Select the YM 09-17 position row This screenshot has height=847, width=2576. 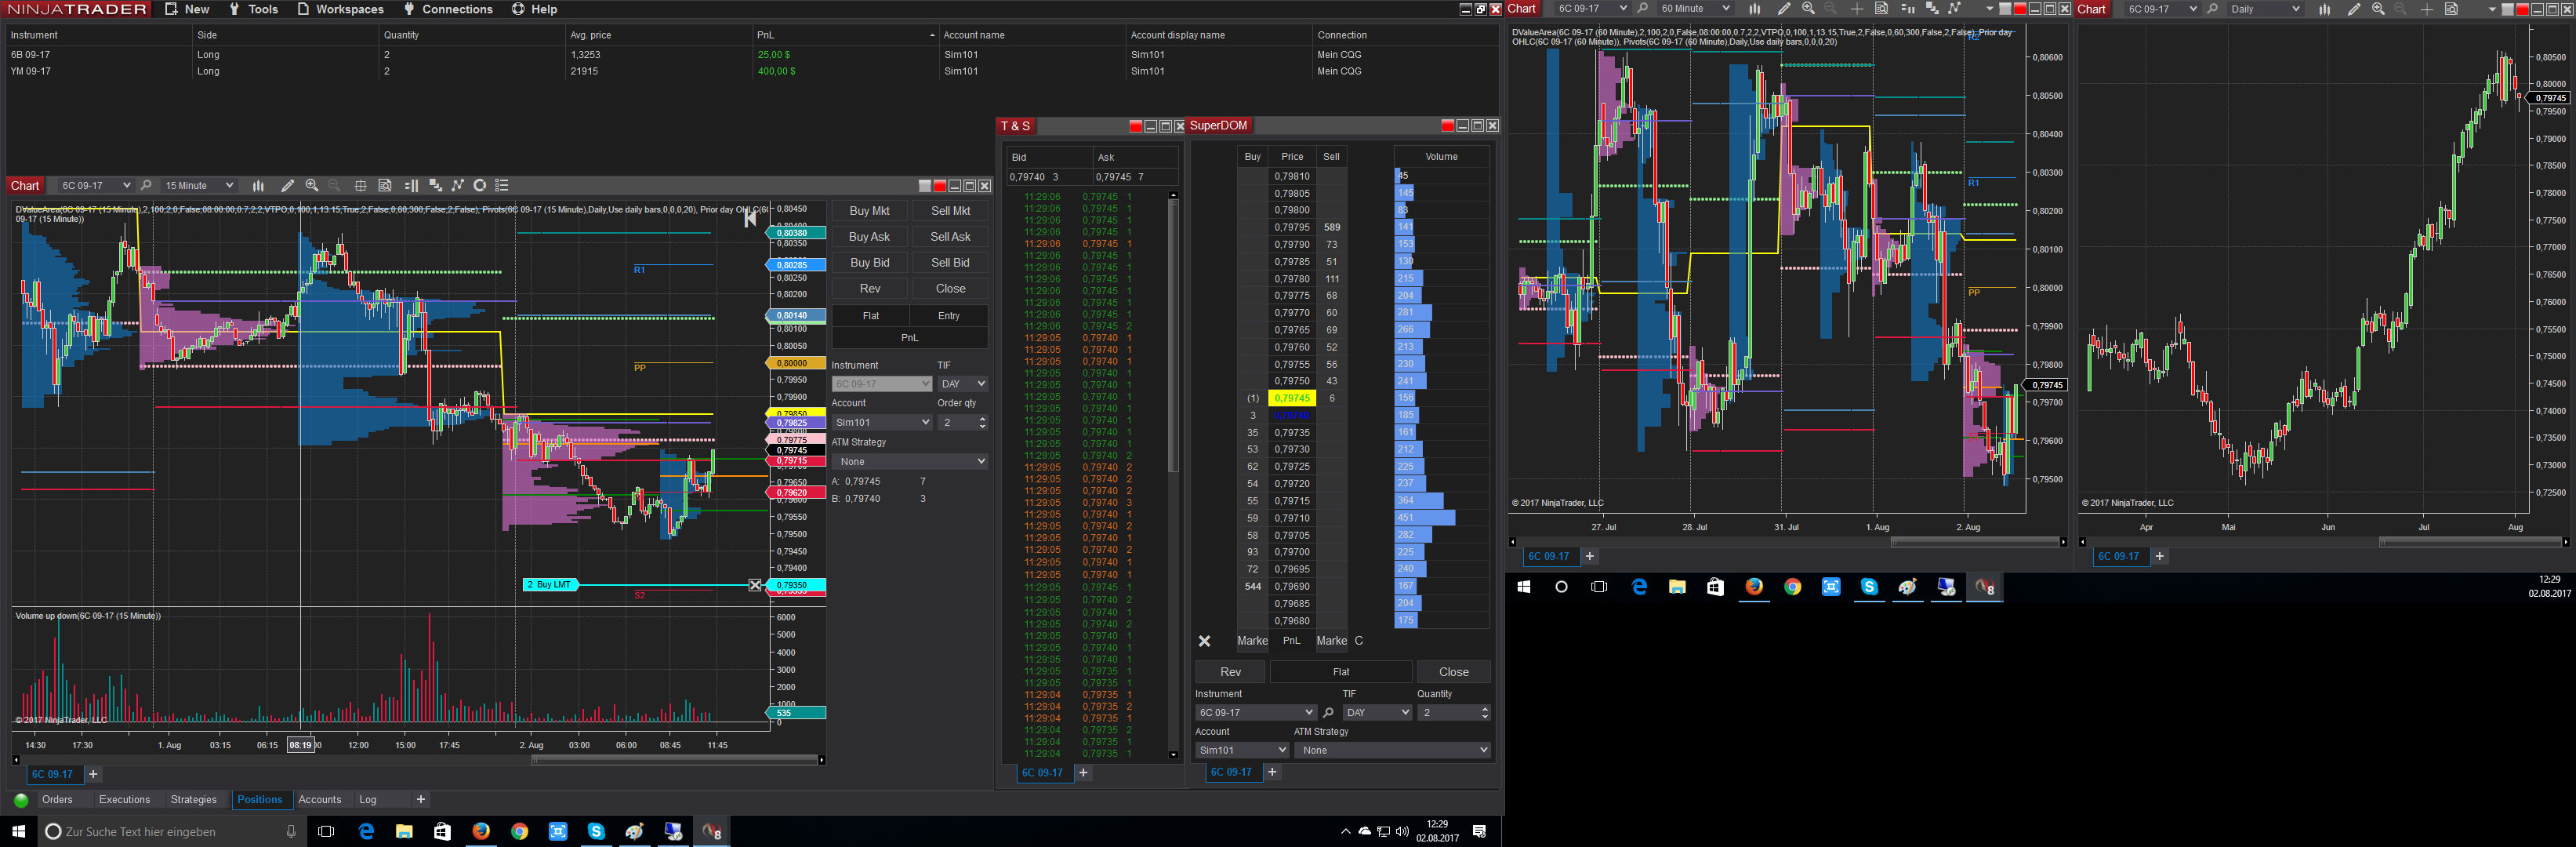tap(750, 72)
